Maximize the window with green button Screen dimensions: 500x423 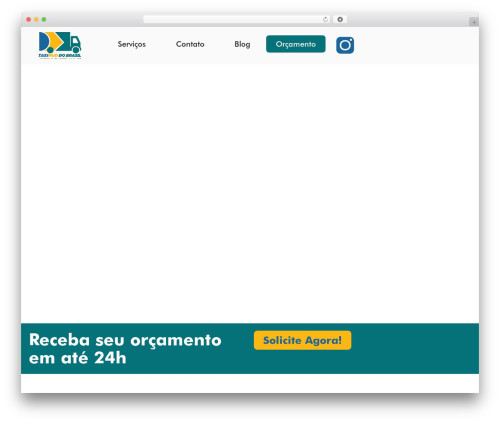44,20
